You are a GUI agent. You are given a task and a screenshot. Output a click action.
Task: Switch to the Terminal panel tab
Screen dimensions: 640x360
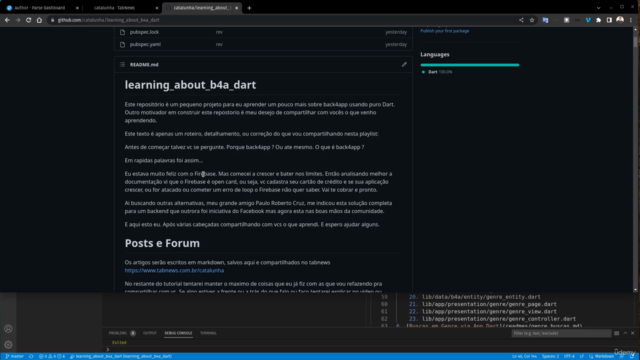point(208,333)
